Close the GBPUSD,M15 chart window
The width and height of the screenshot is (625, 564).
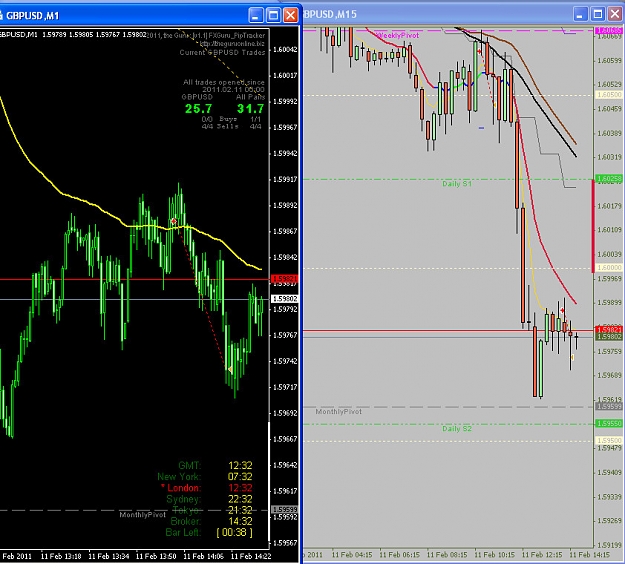[x=615, y=14]
